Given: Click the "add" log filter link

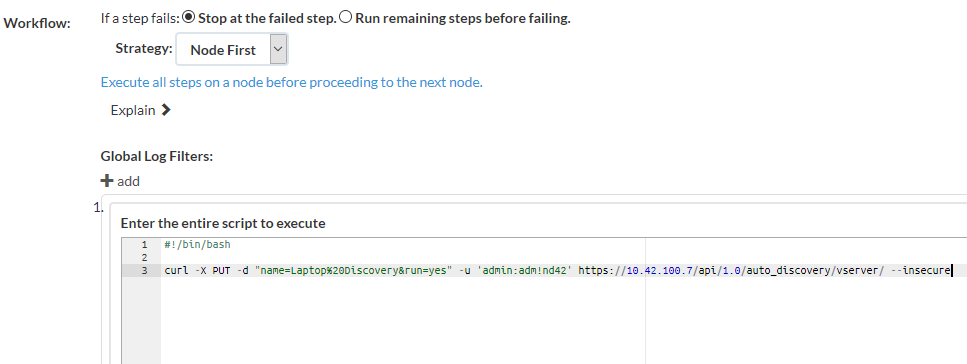Looking at the screenshot, I should pos(128,181).
